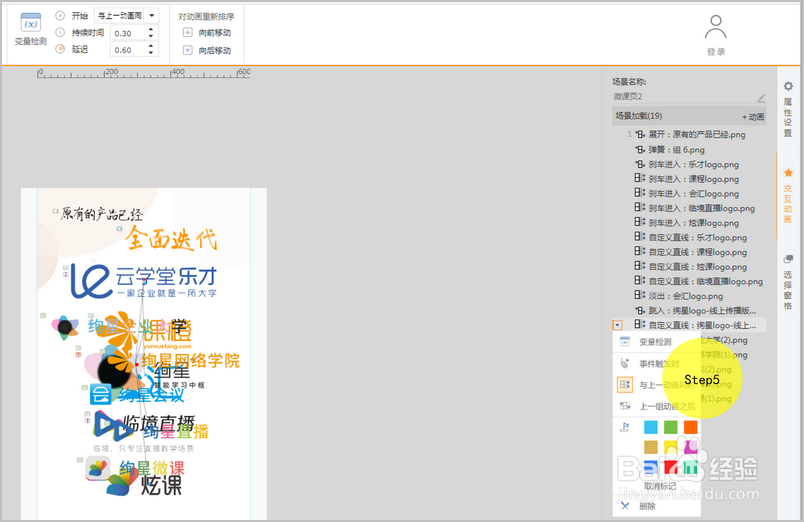This screenshot has height=522, width=804.
Task: Click the 云学堂乐才 logo on the canvas
Action: click(144, 280)
